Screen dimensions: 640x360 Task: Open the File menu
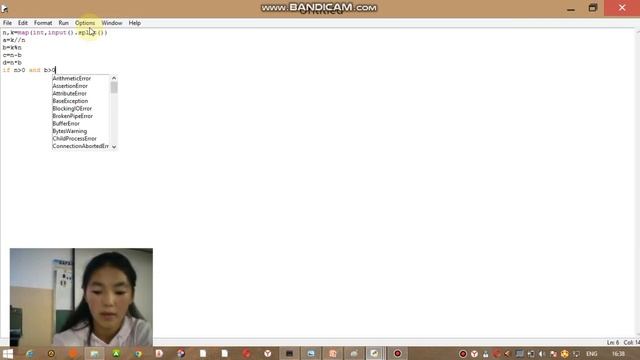pos(7,23)
